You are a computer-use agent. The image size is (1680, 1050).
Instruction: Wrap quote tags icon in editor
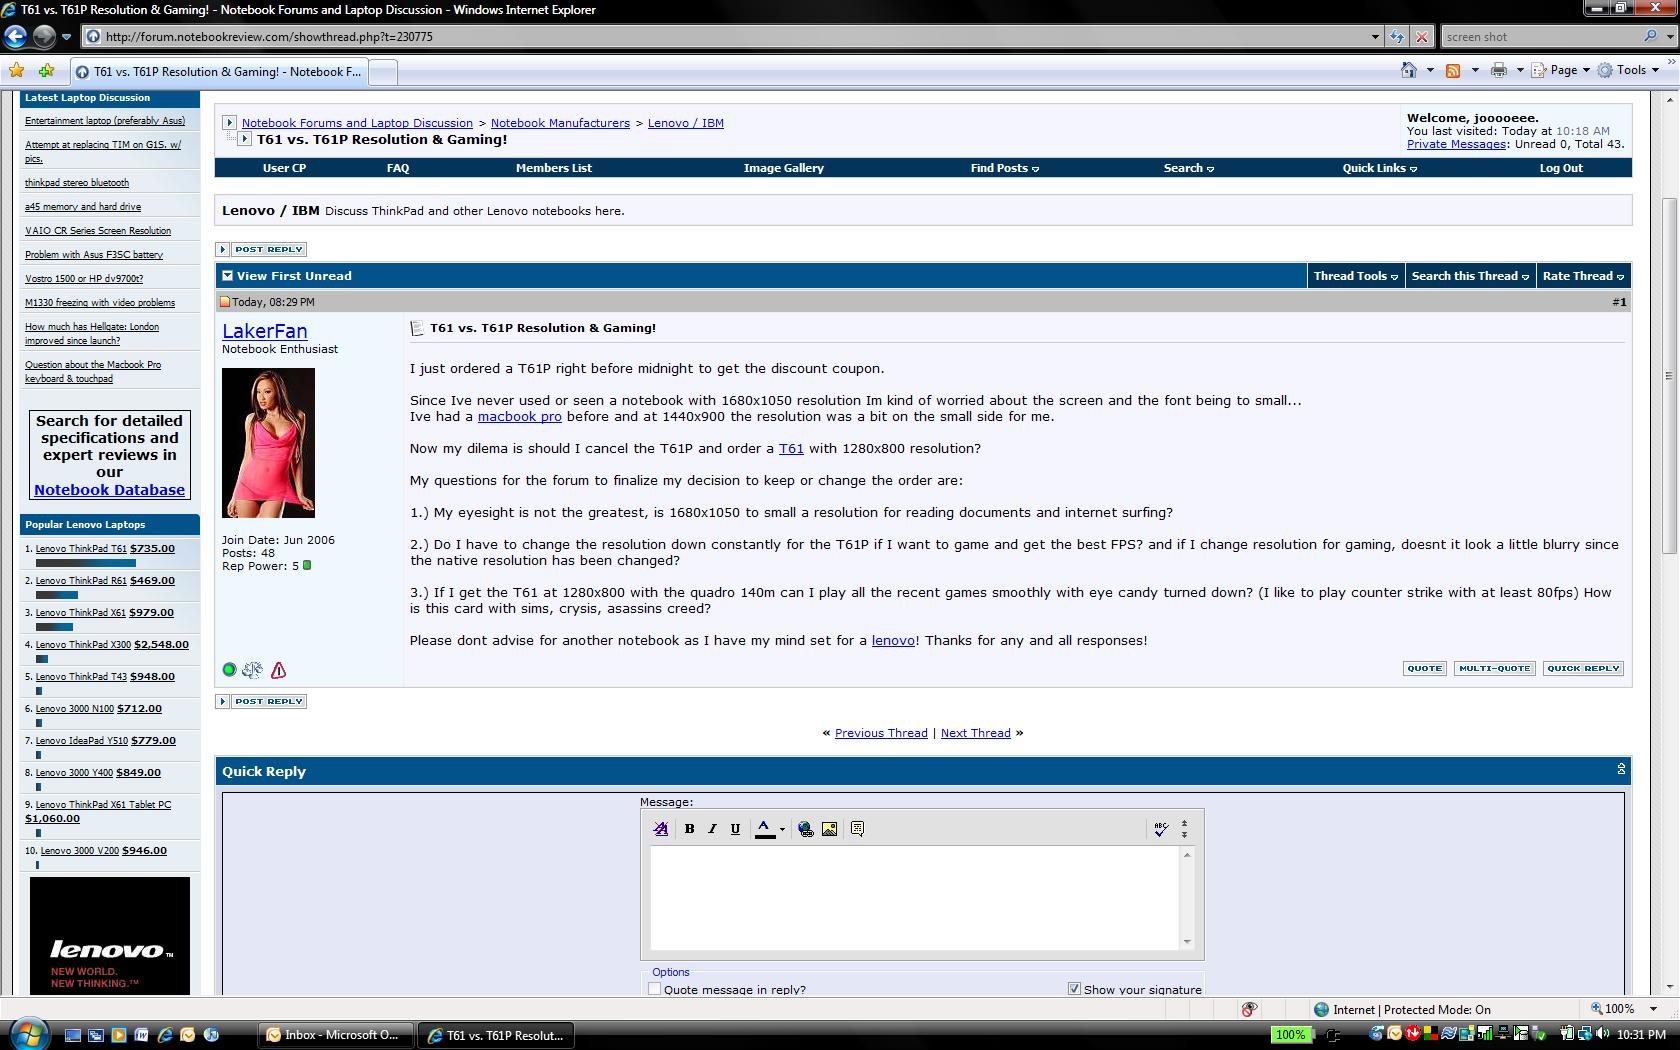[x=857, y=828]
